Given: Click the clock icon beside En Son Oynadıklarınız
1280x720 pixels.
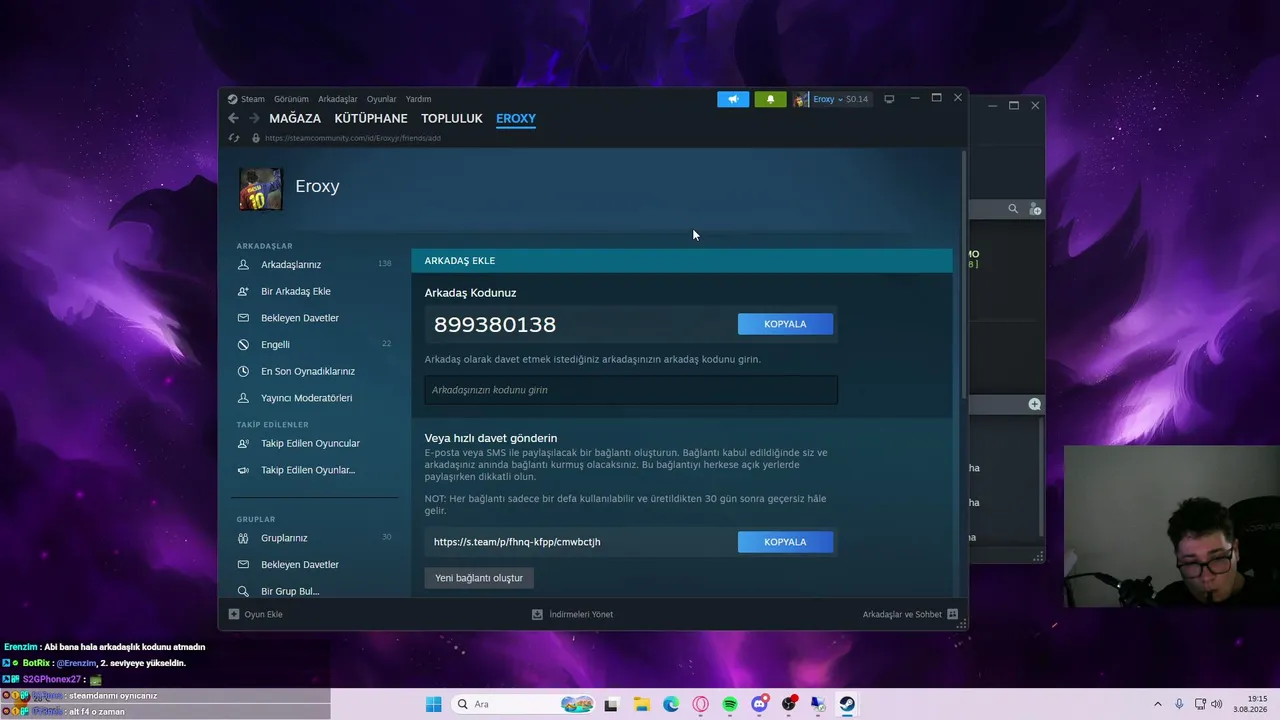Looking at the screenshot, I should coord(243,371).
